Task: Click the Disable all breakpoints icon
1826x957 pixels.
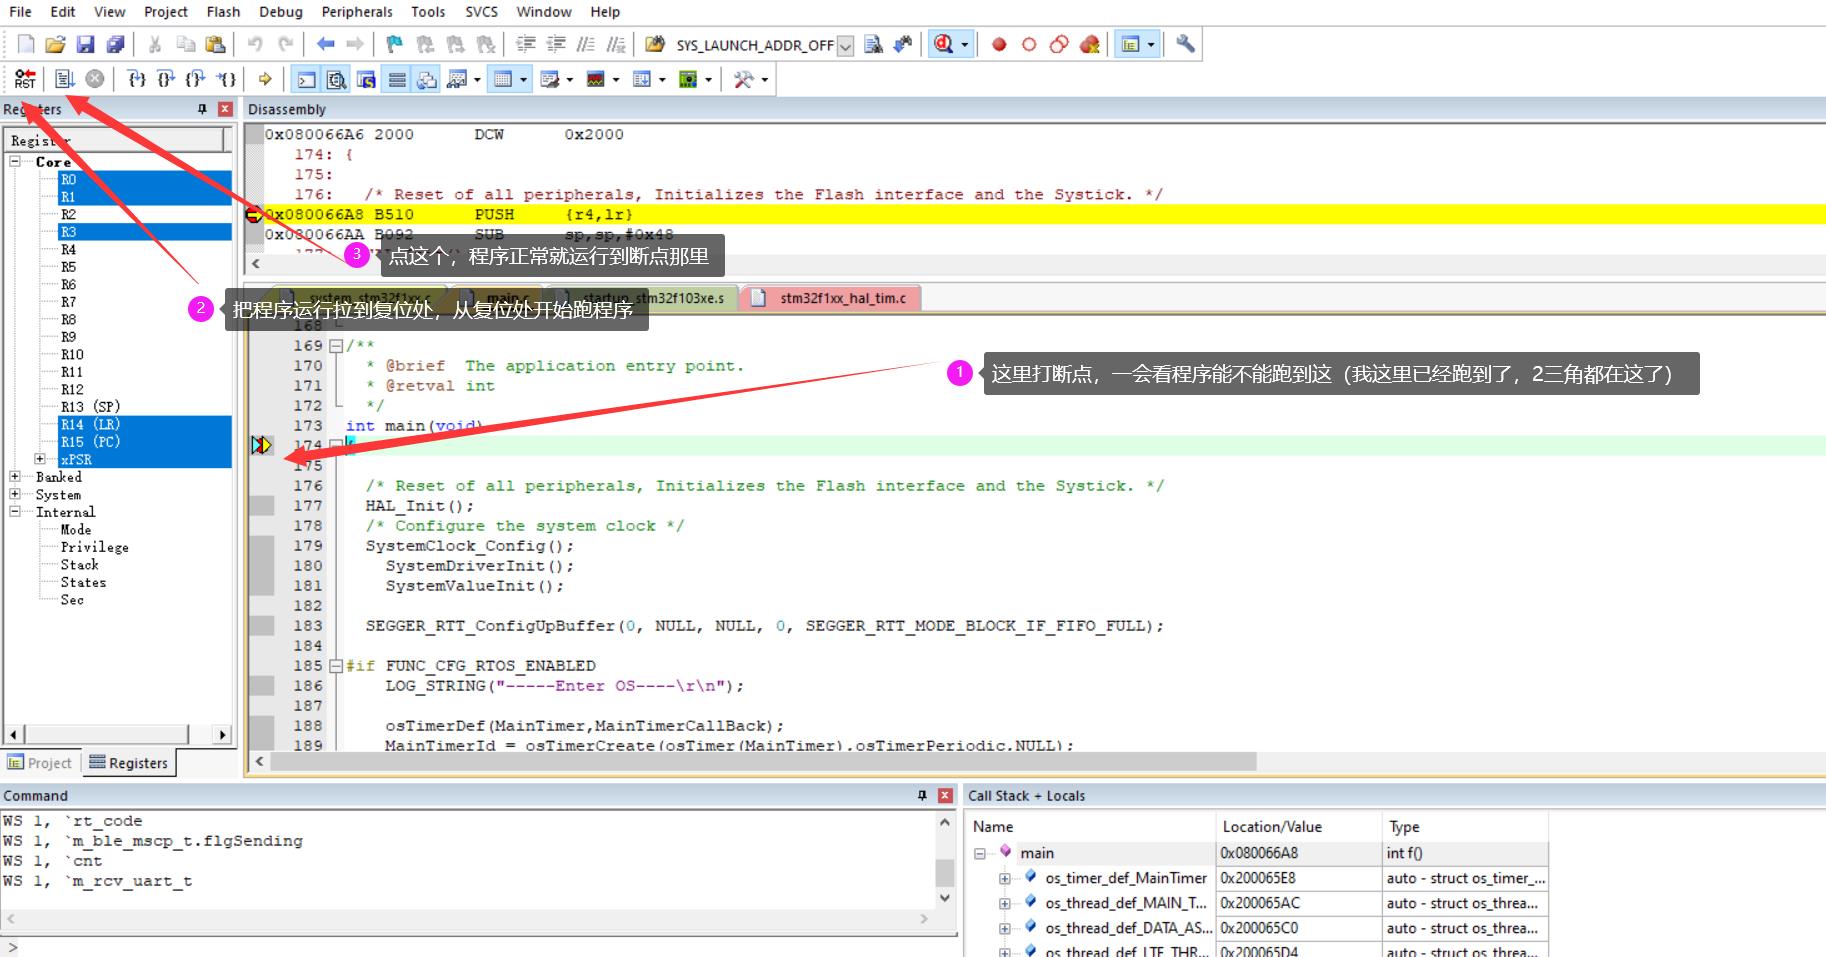Action: [1059, 44]
